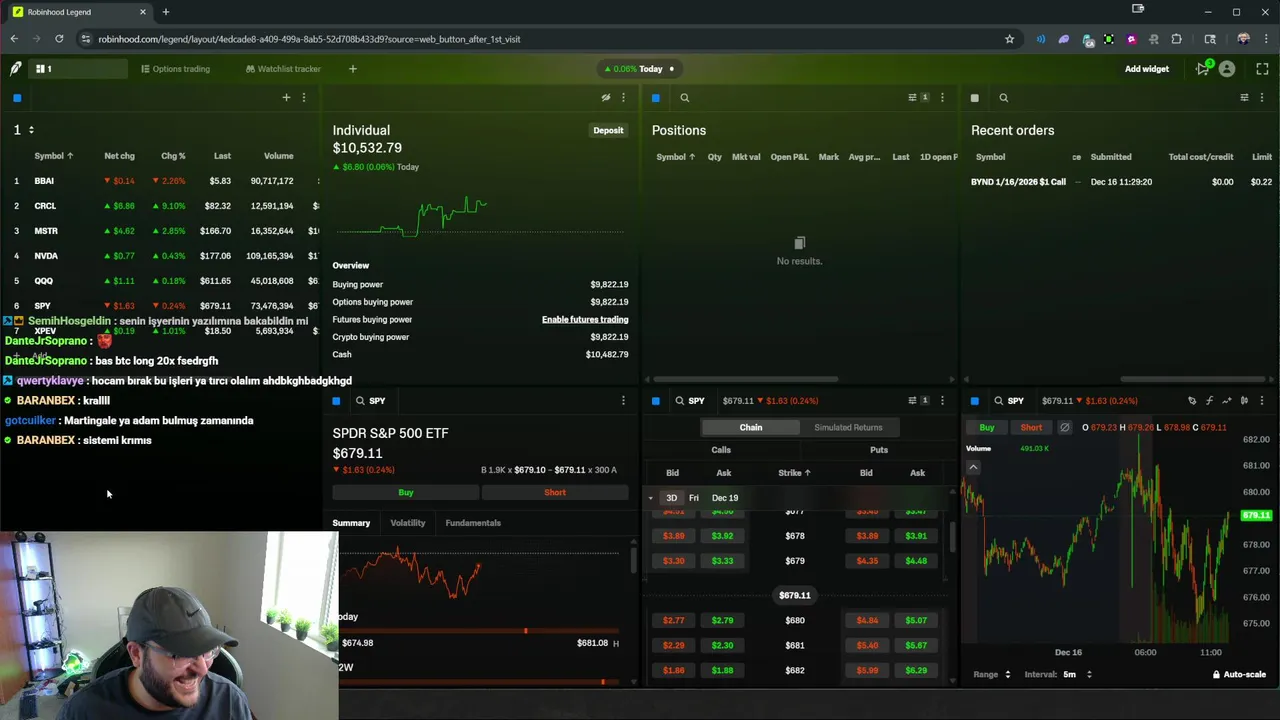Click Buy in SPDR quote widget
Viewport: 1280px width, 720px height.
405,493
